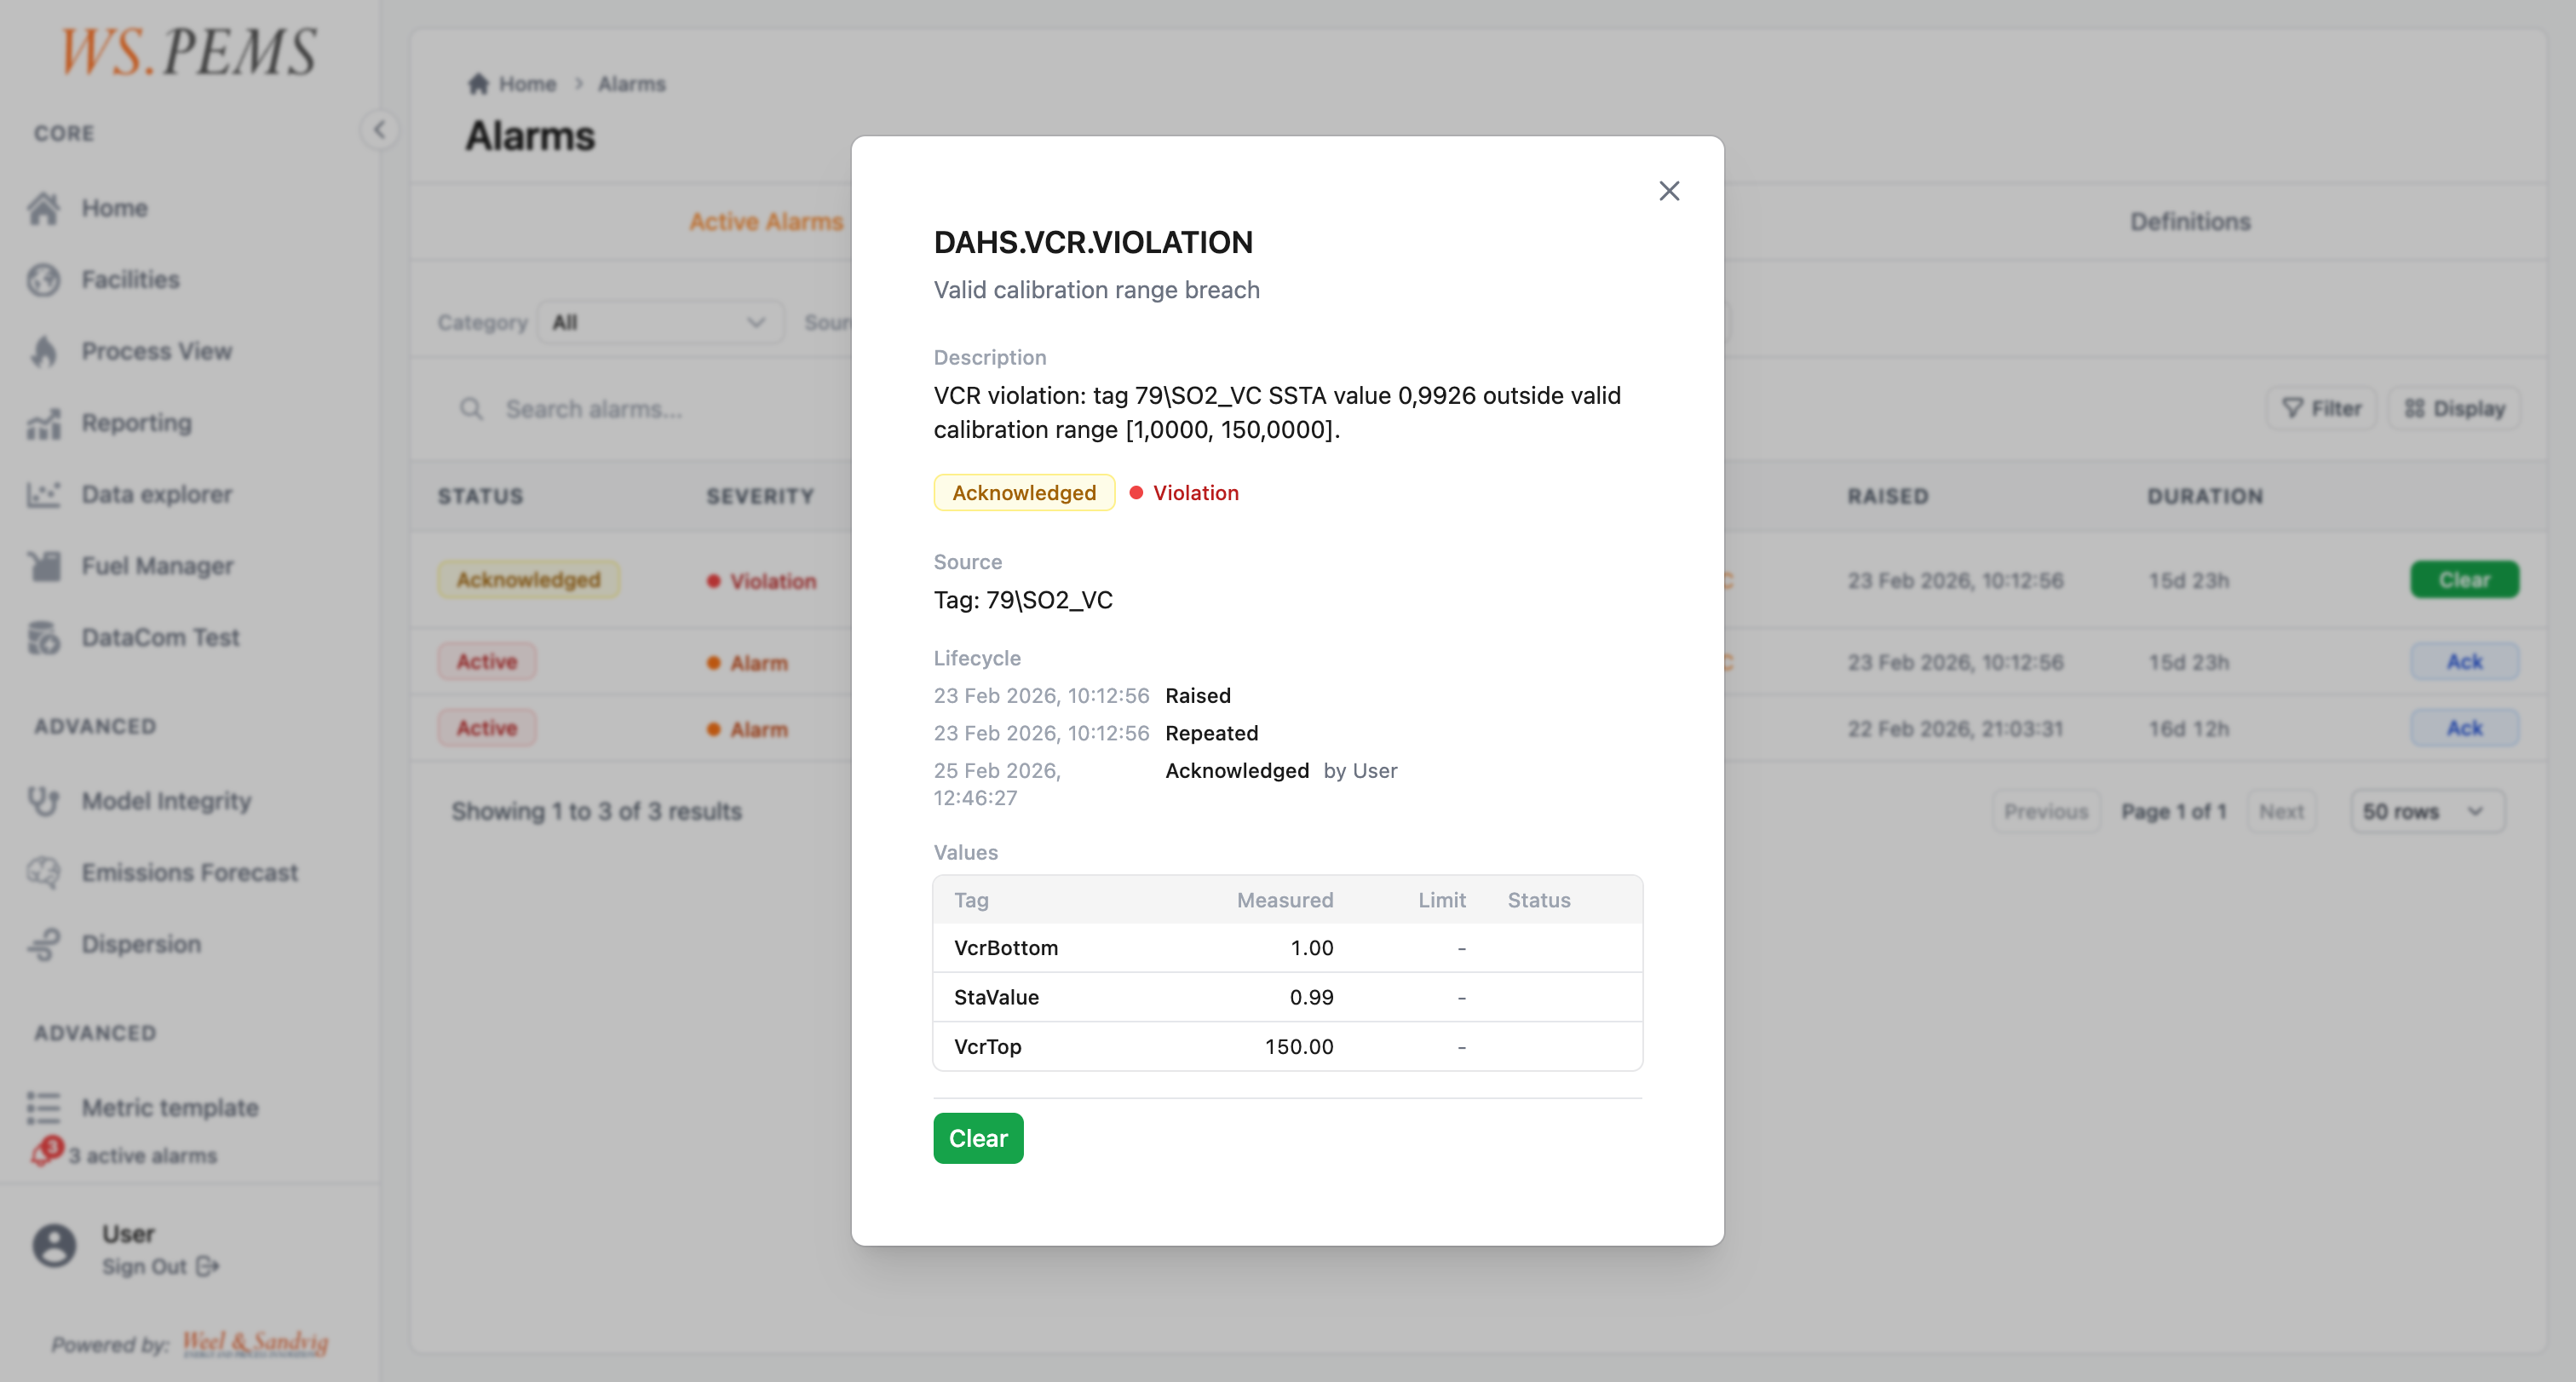This screenshot has width=2576, height=1382.
Task: Close the DAHS.VCR.VIOLATION dialog with X
Action: click(1669, 190)
